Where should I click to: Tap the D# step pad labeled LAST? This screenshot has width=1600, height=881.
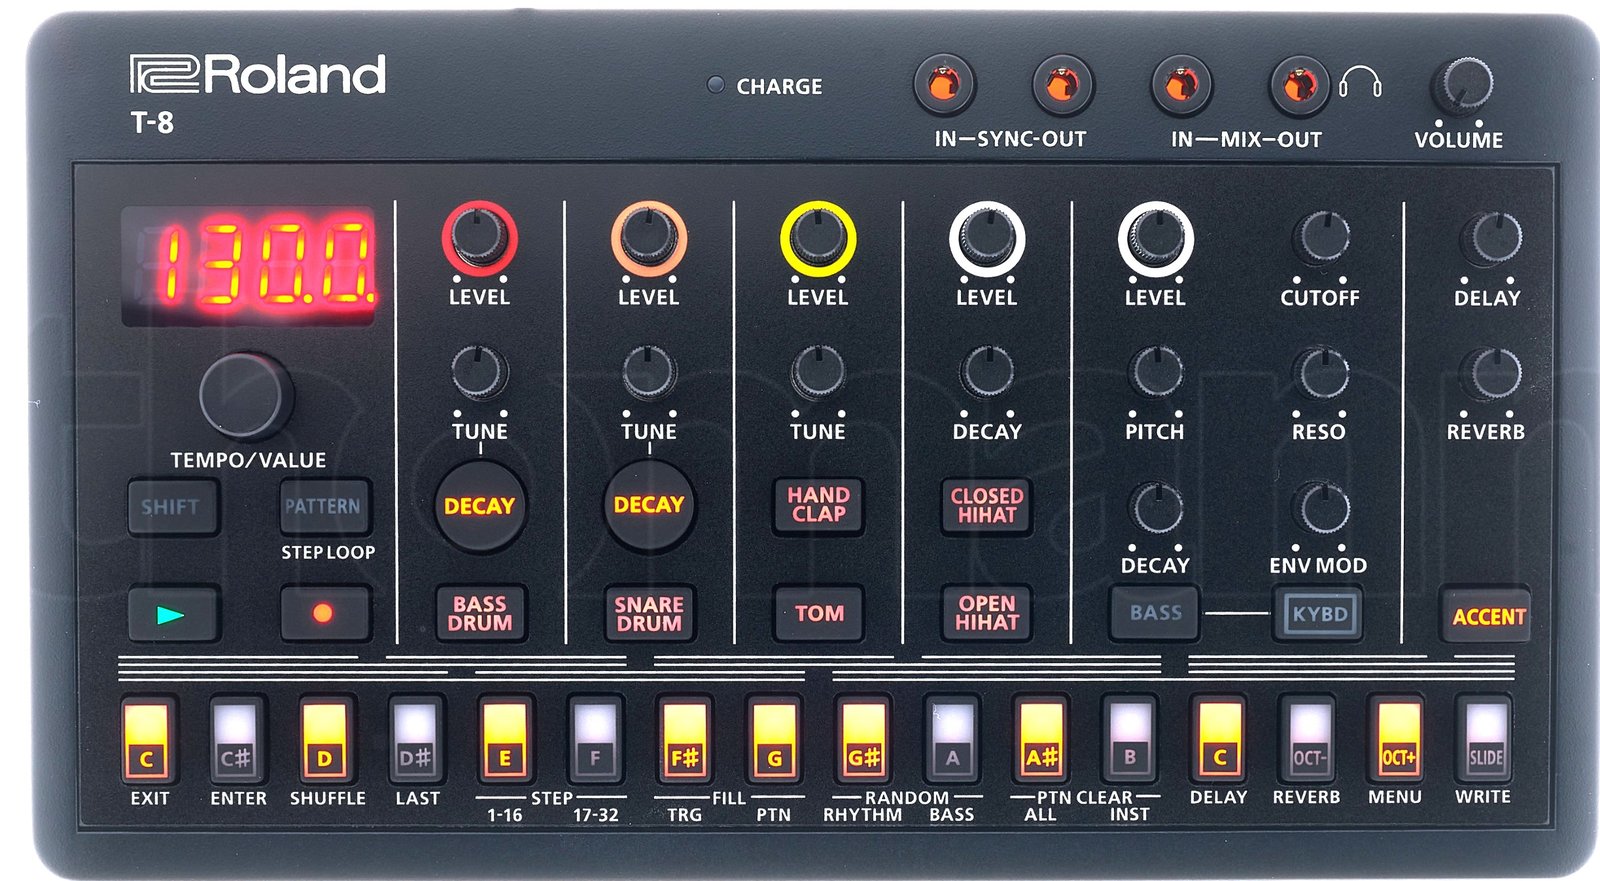(x=414, y=740)
